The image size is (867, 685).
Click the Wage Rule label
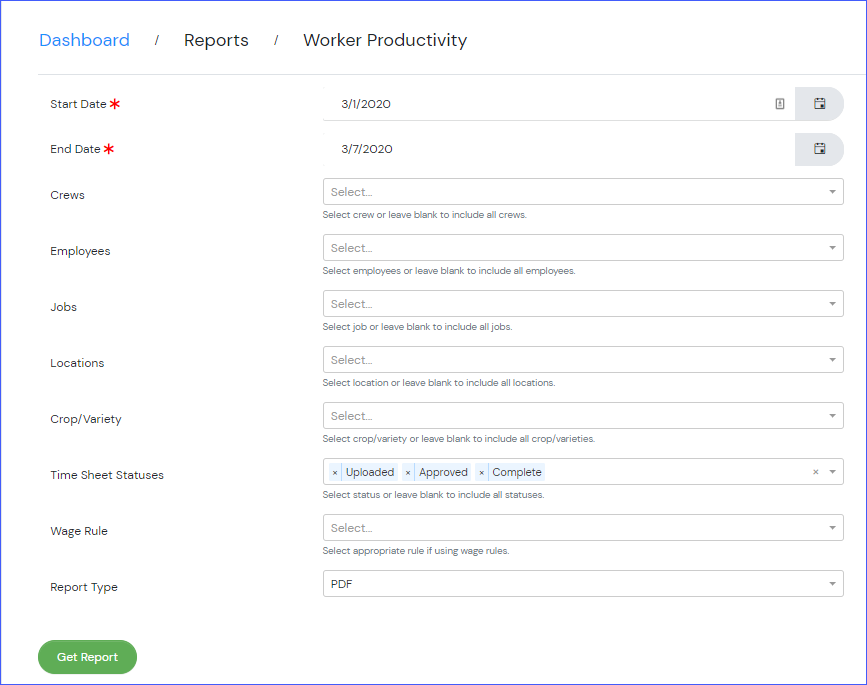coord(79,531)
